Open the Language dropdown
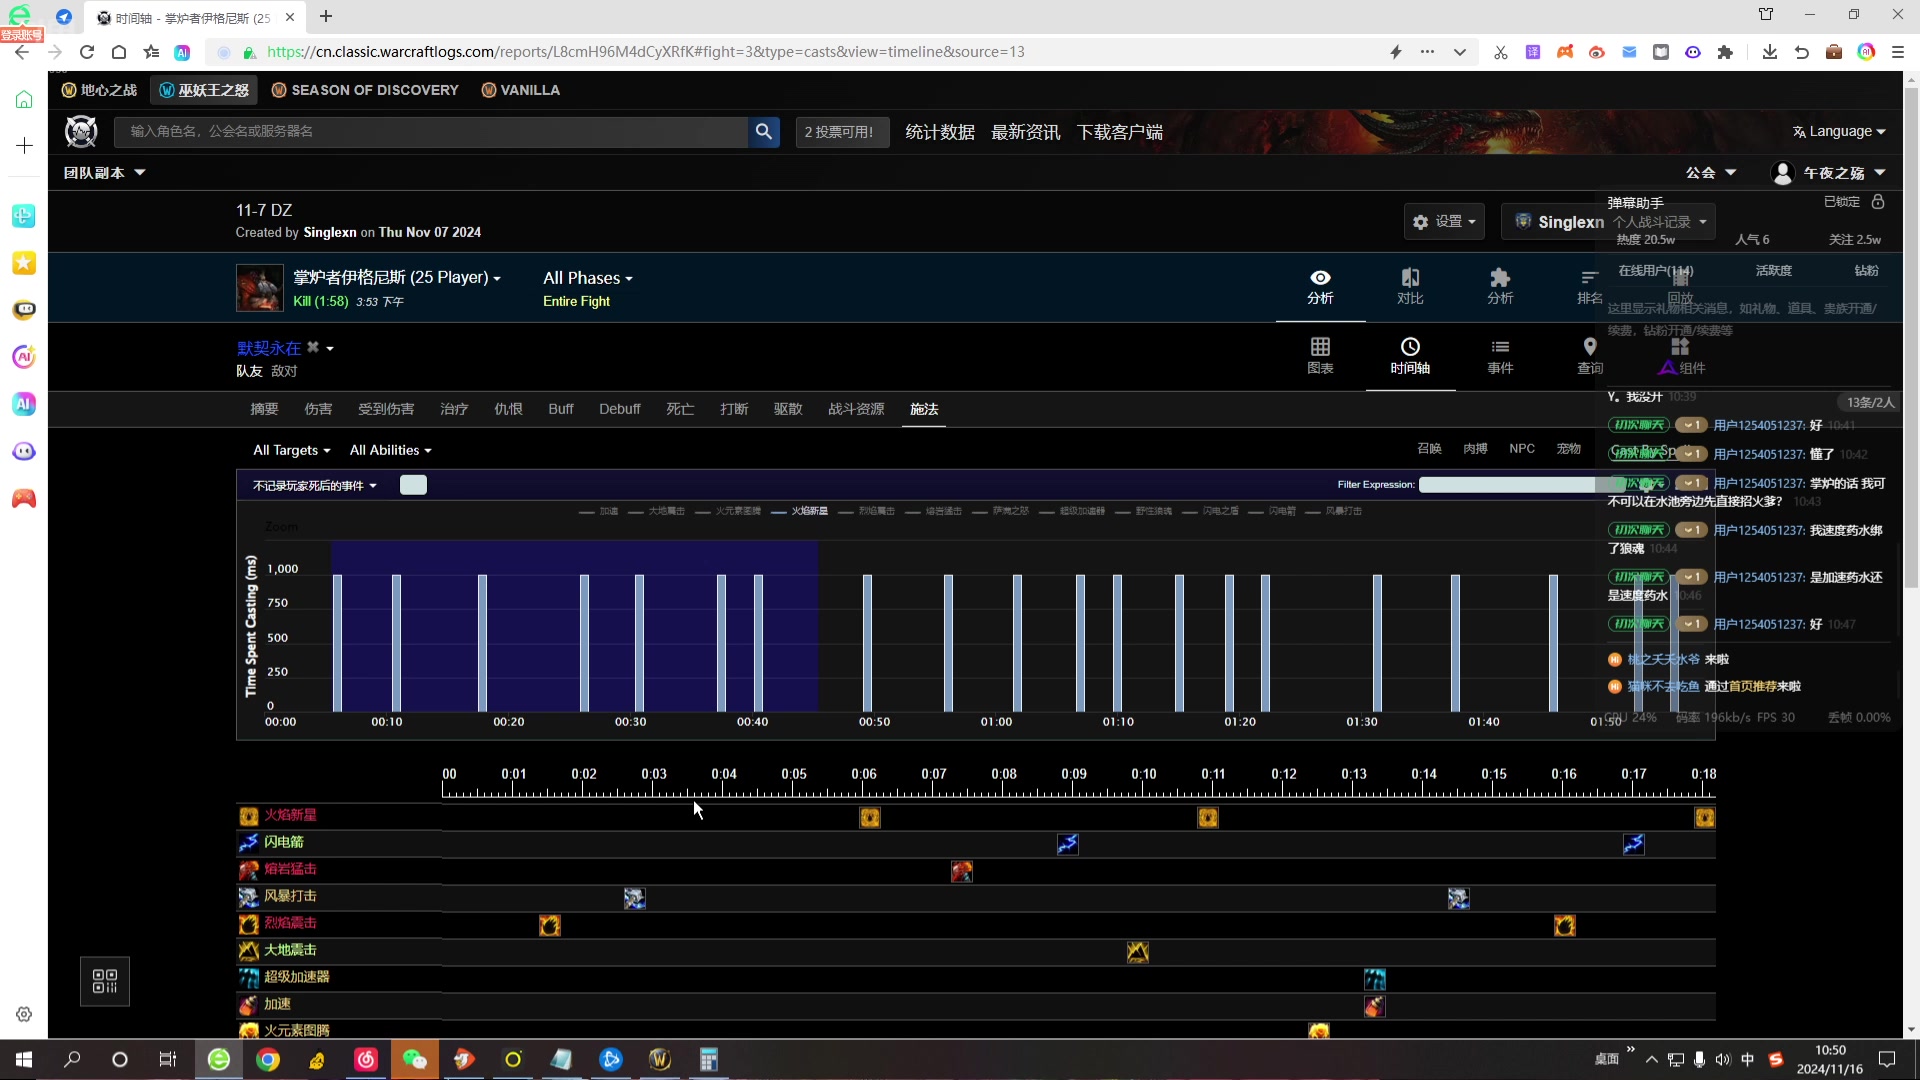The image size is (1920, 1080). tap(1839, 131)
